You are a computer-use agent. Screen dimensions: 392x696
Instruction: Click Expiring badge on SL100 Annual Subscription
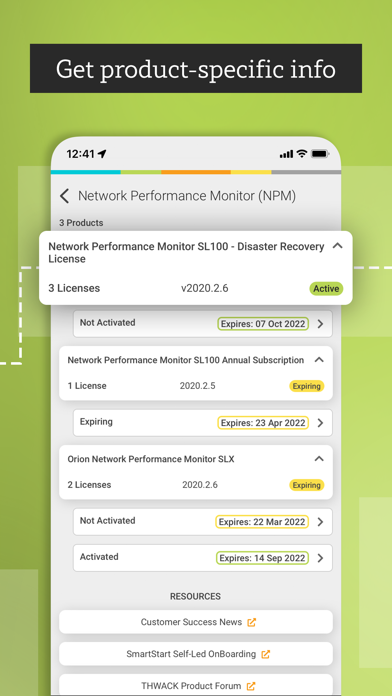tap(306, 386)
